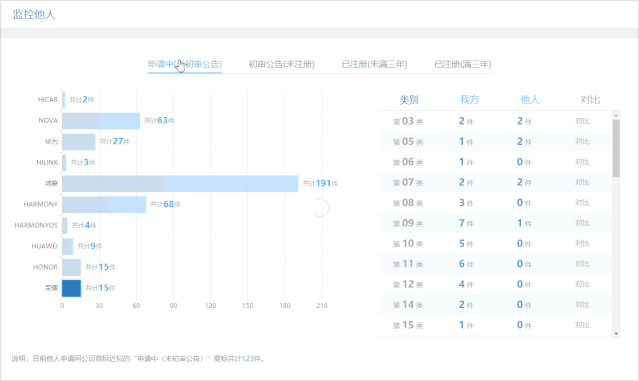Click the 对比 link for 第06类
This screenshot has width=639, height=381.
pyautogui.click(x=582, y=162)
